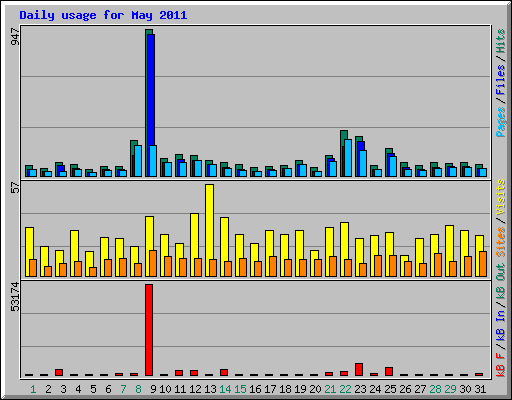Image resolution: width=512 pixels, height=400 pixels.
Task: Click the Pages/Files/Hits legend text
Action: coord(500,83)
